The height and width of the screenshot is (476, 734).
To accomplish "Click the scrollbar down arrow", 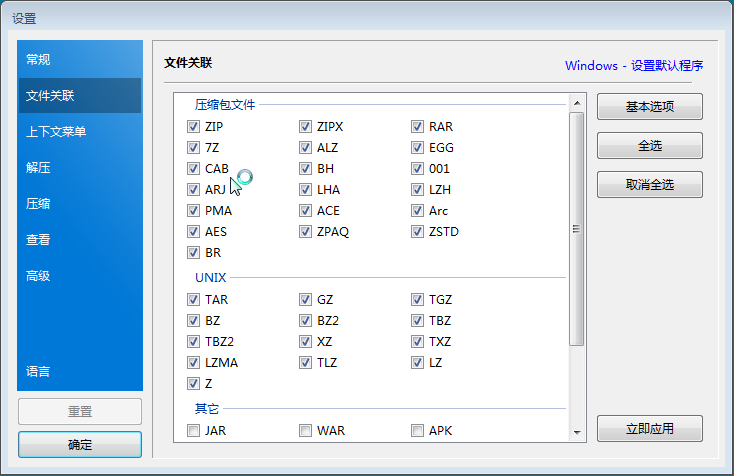I will (576, 432).
